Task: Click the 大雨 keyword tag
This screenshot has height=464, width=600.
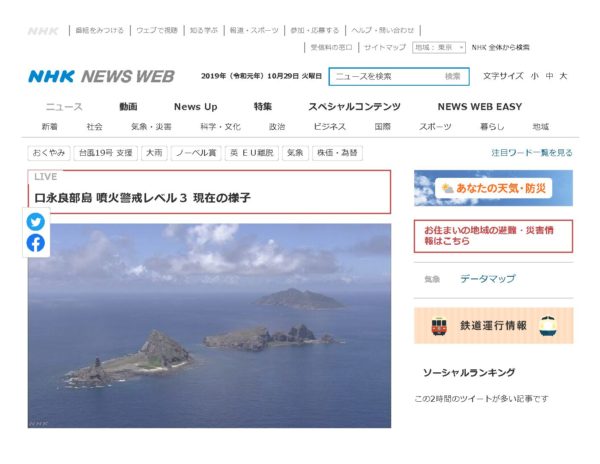Action: [x=154, y=153]
